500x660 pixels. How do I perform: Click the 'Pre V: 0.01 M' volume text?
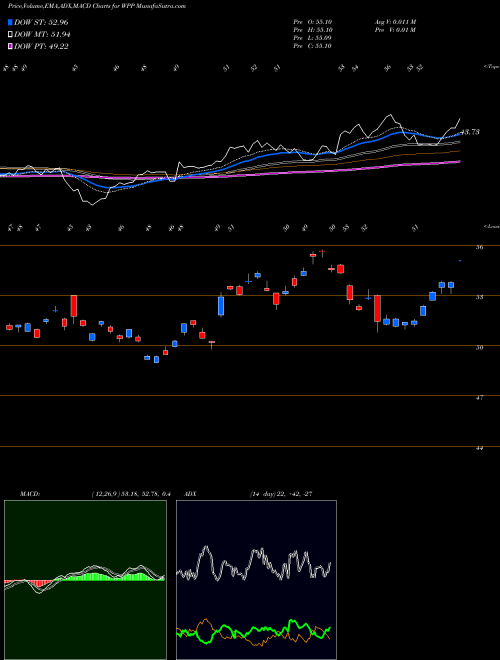coord(395,30)
